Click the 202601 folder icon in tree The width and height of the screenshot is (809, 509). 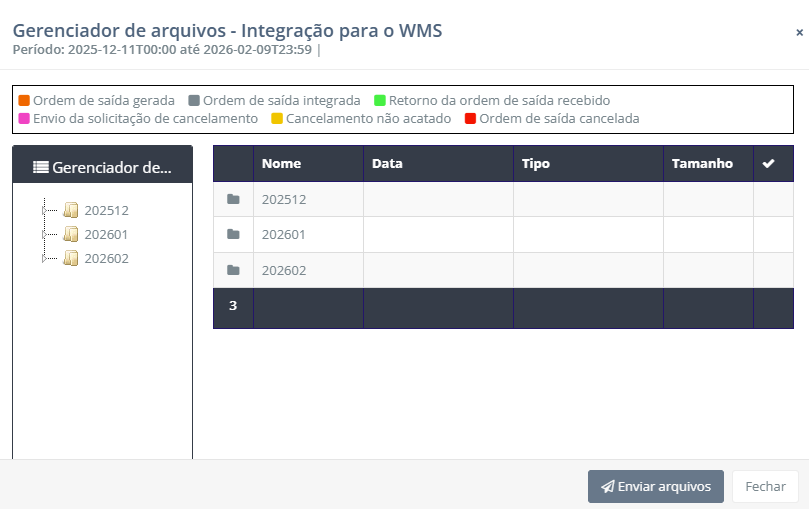pos(71,234)
